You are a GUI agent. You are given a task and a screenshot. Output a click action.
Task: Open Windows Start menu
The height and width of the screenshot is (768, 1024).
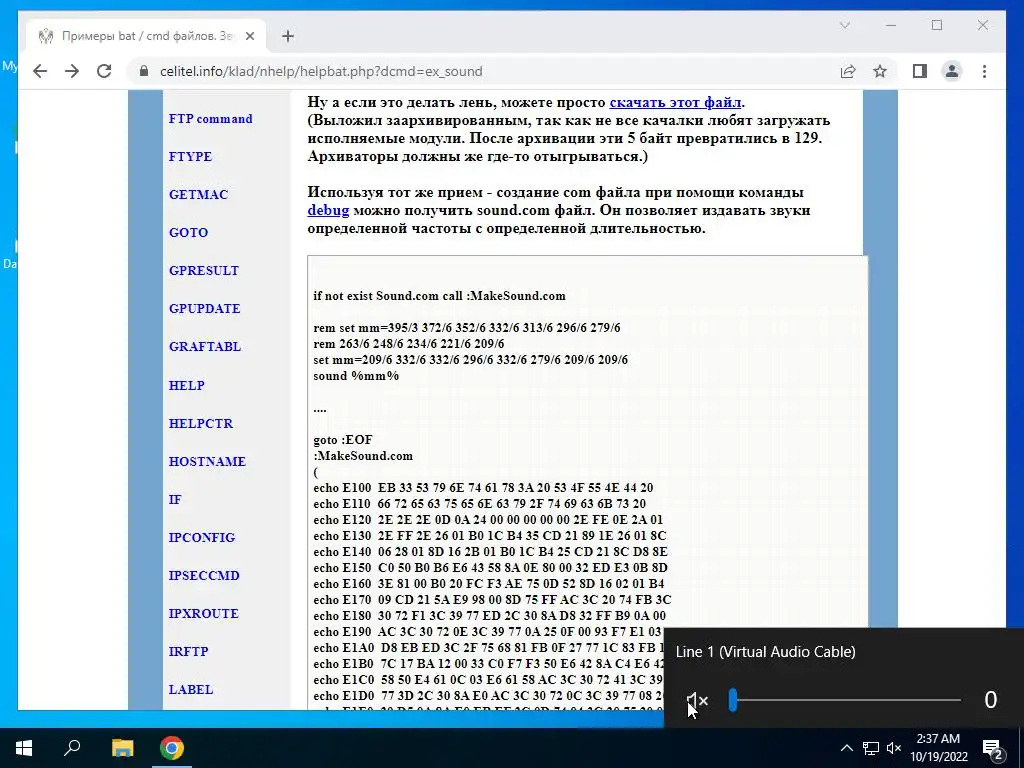click(x=24, y=748)
